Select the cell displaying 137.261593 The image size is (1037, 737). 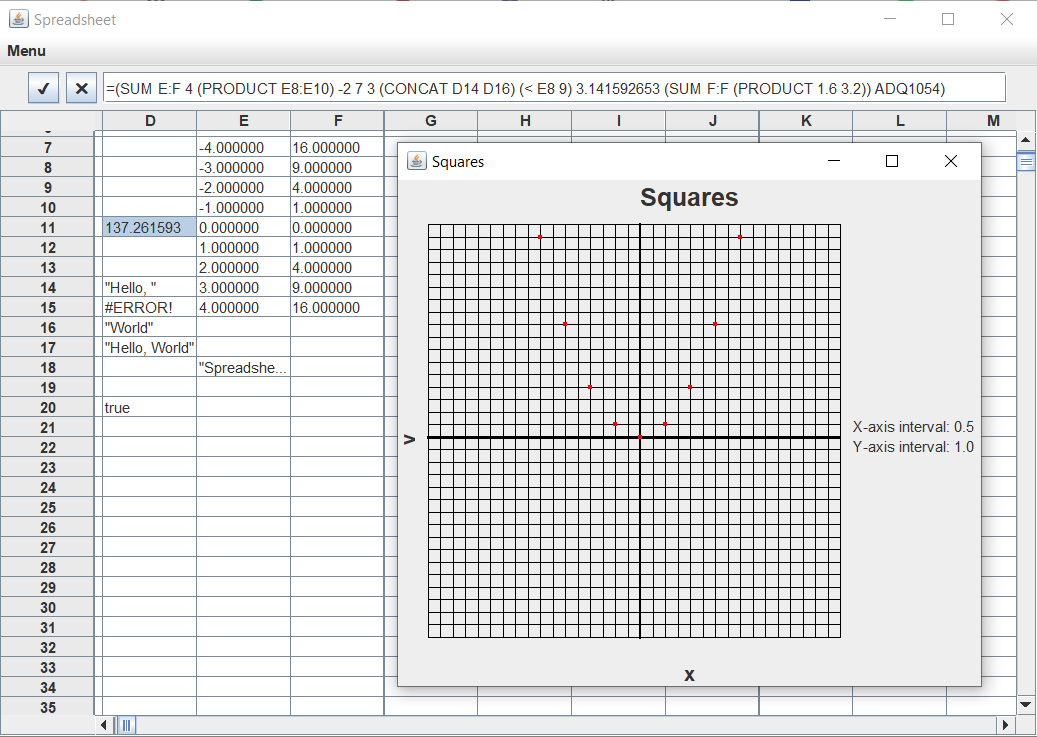[x=149, y=227]
